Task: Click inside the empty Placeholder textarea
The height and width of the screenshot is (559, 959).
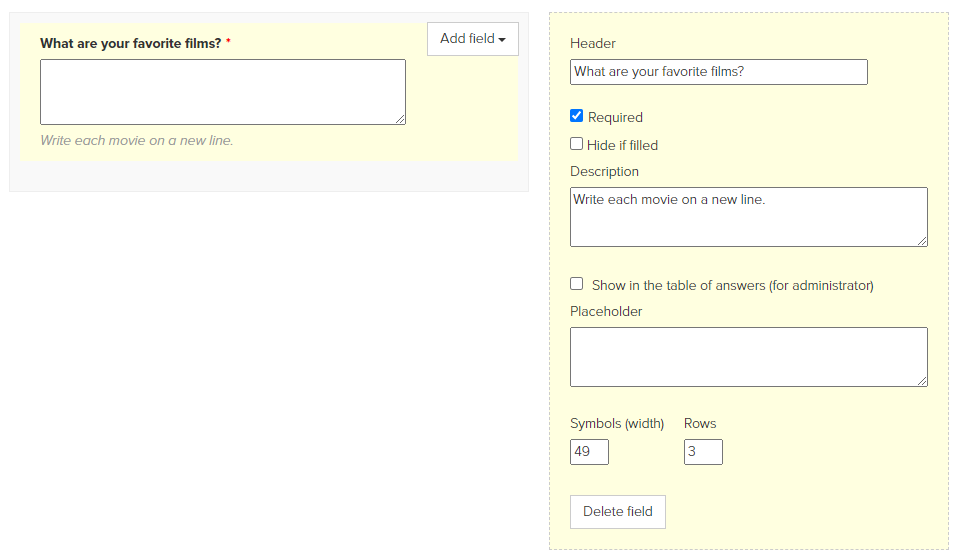Action: tap(749, 357)
